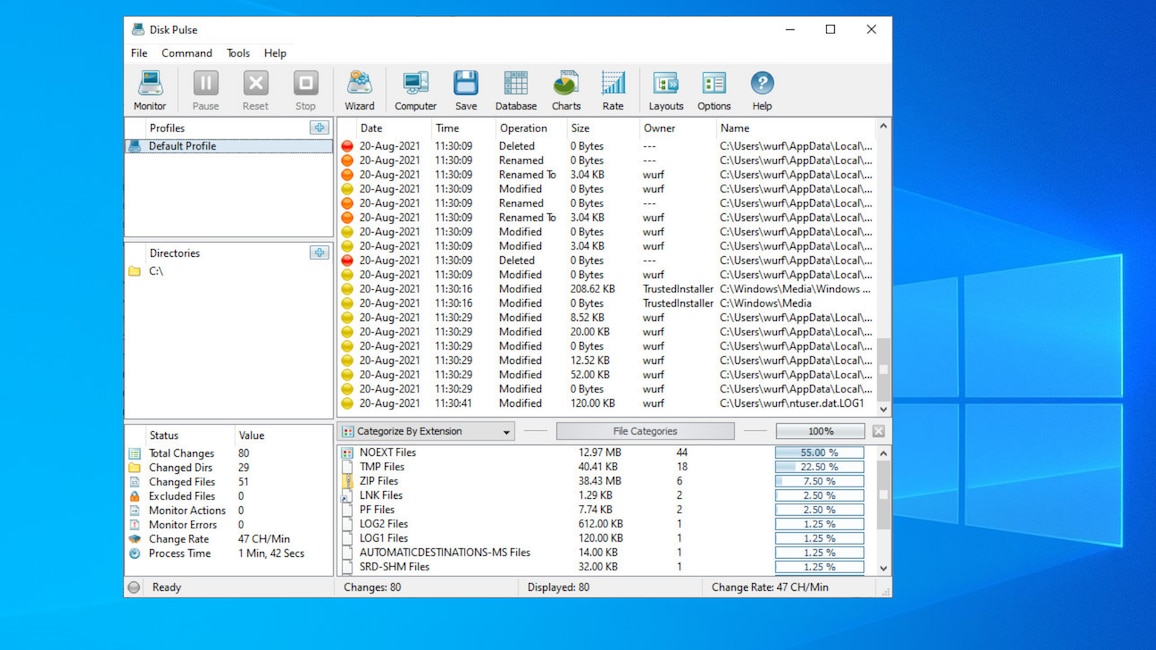The image size is (1156, 650).
Task: Click the 100% button
Action: [x=820, y=431]
